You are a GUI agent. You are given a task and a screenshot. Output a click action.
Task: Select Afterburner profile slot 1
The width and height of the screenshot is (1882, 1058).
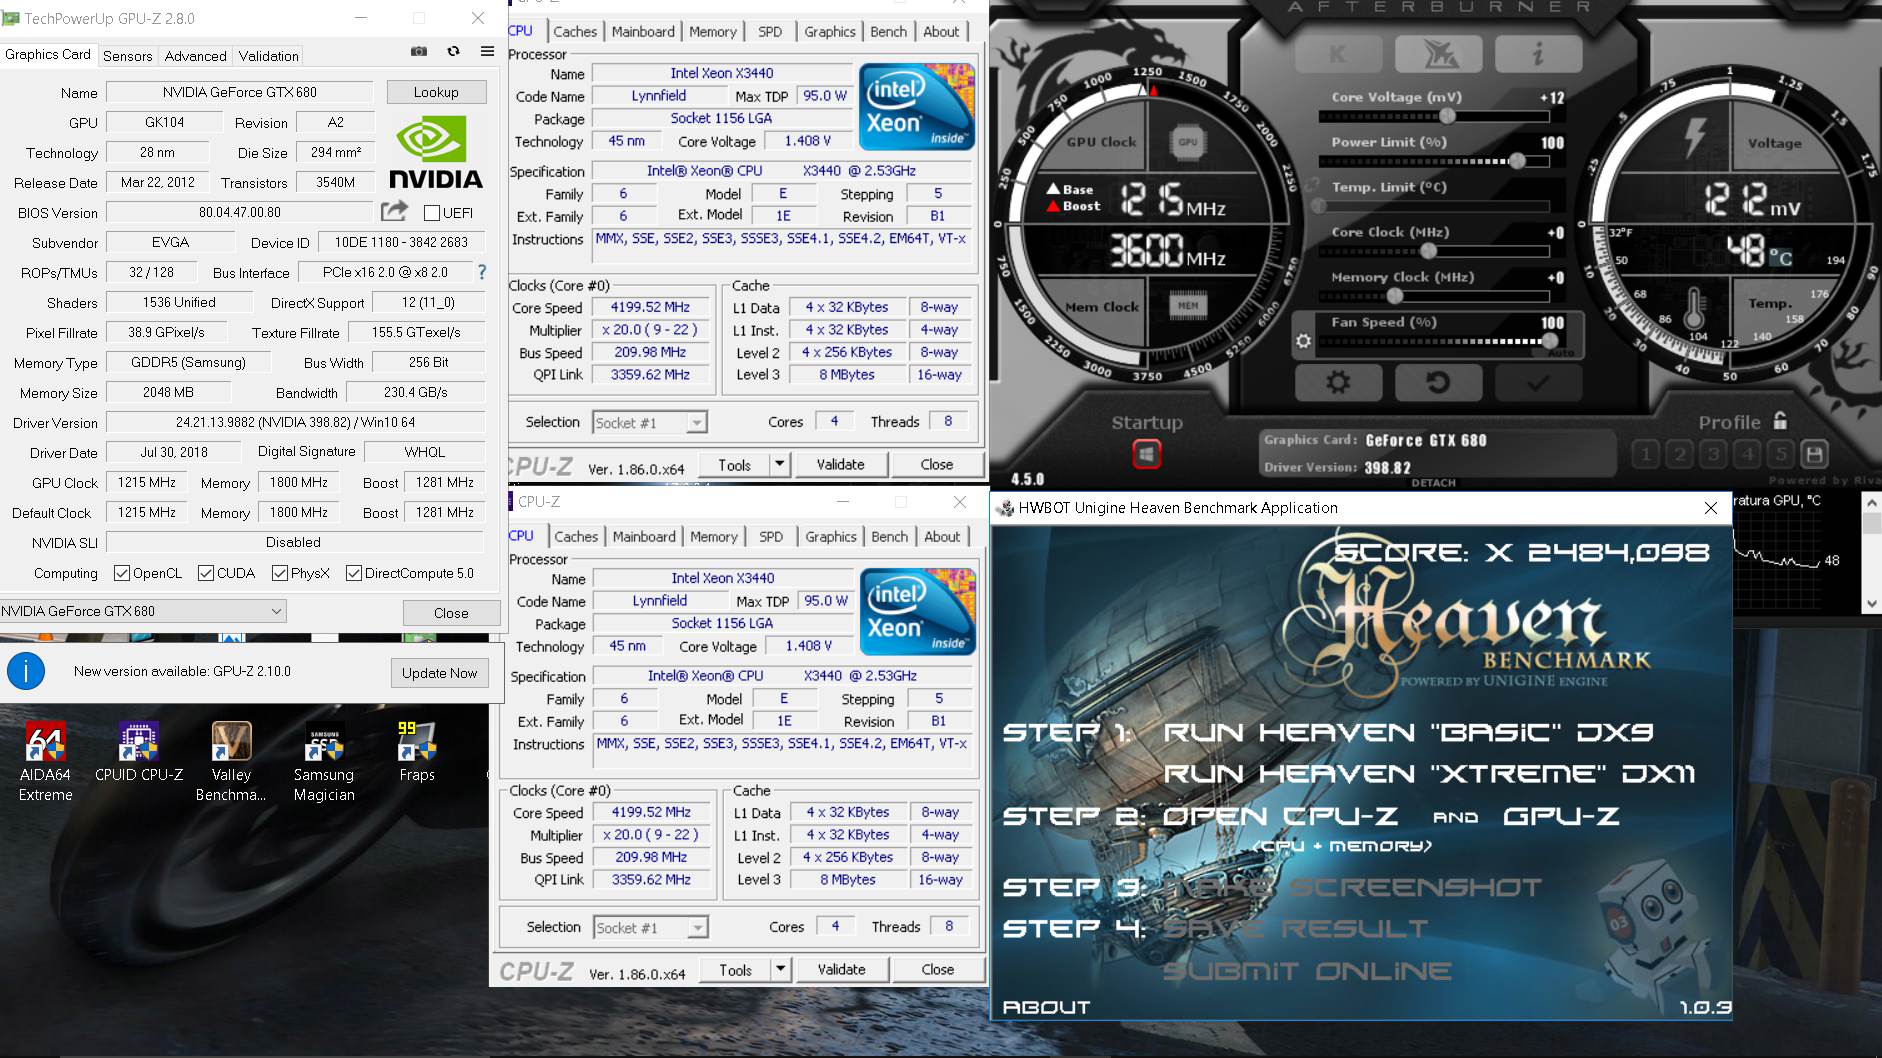pyautogui.click(x=1646, y=455)
